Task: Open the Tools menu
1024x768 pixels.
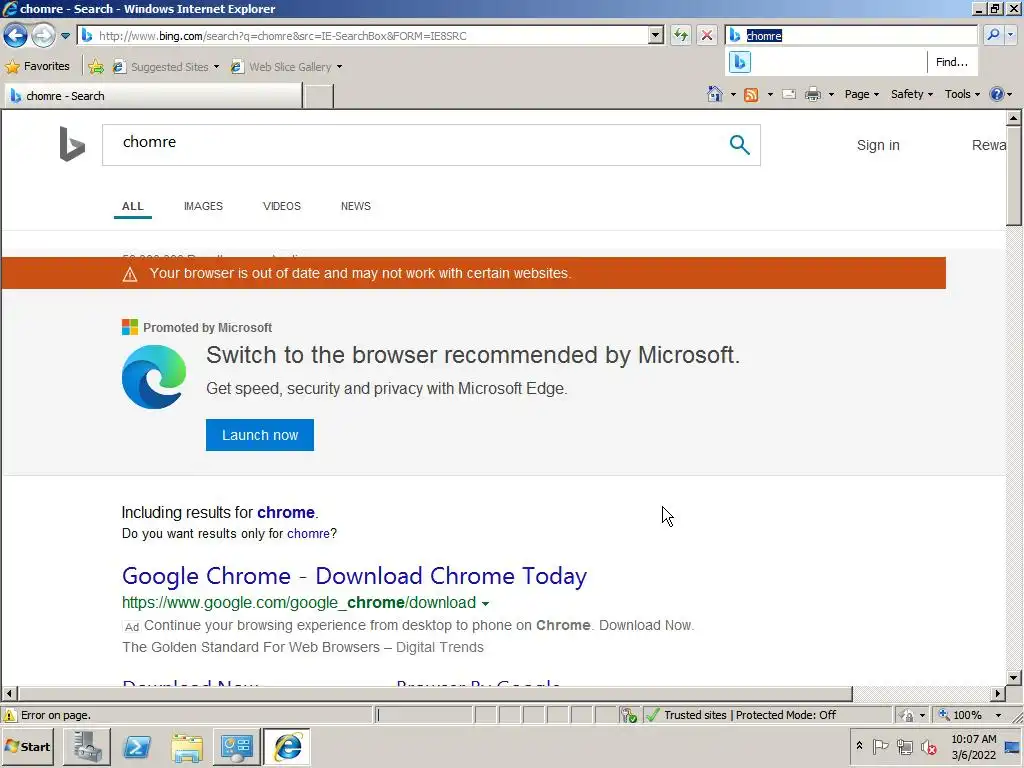Action: (x=962, y=94)
